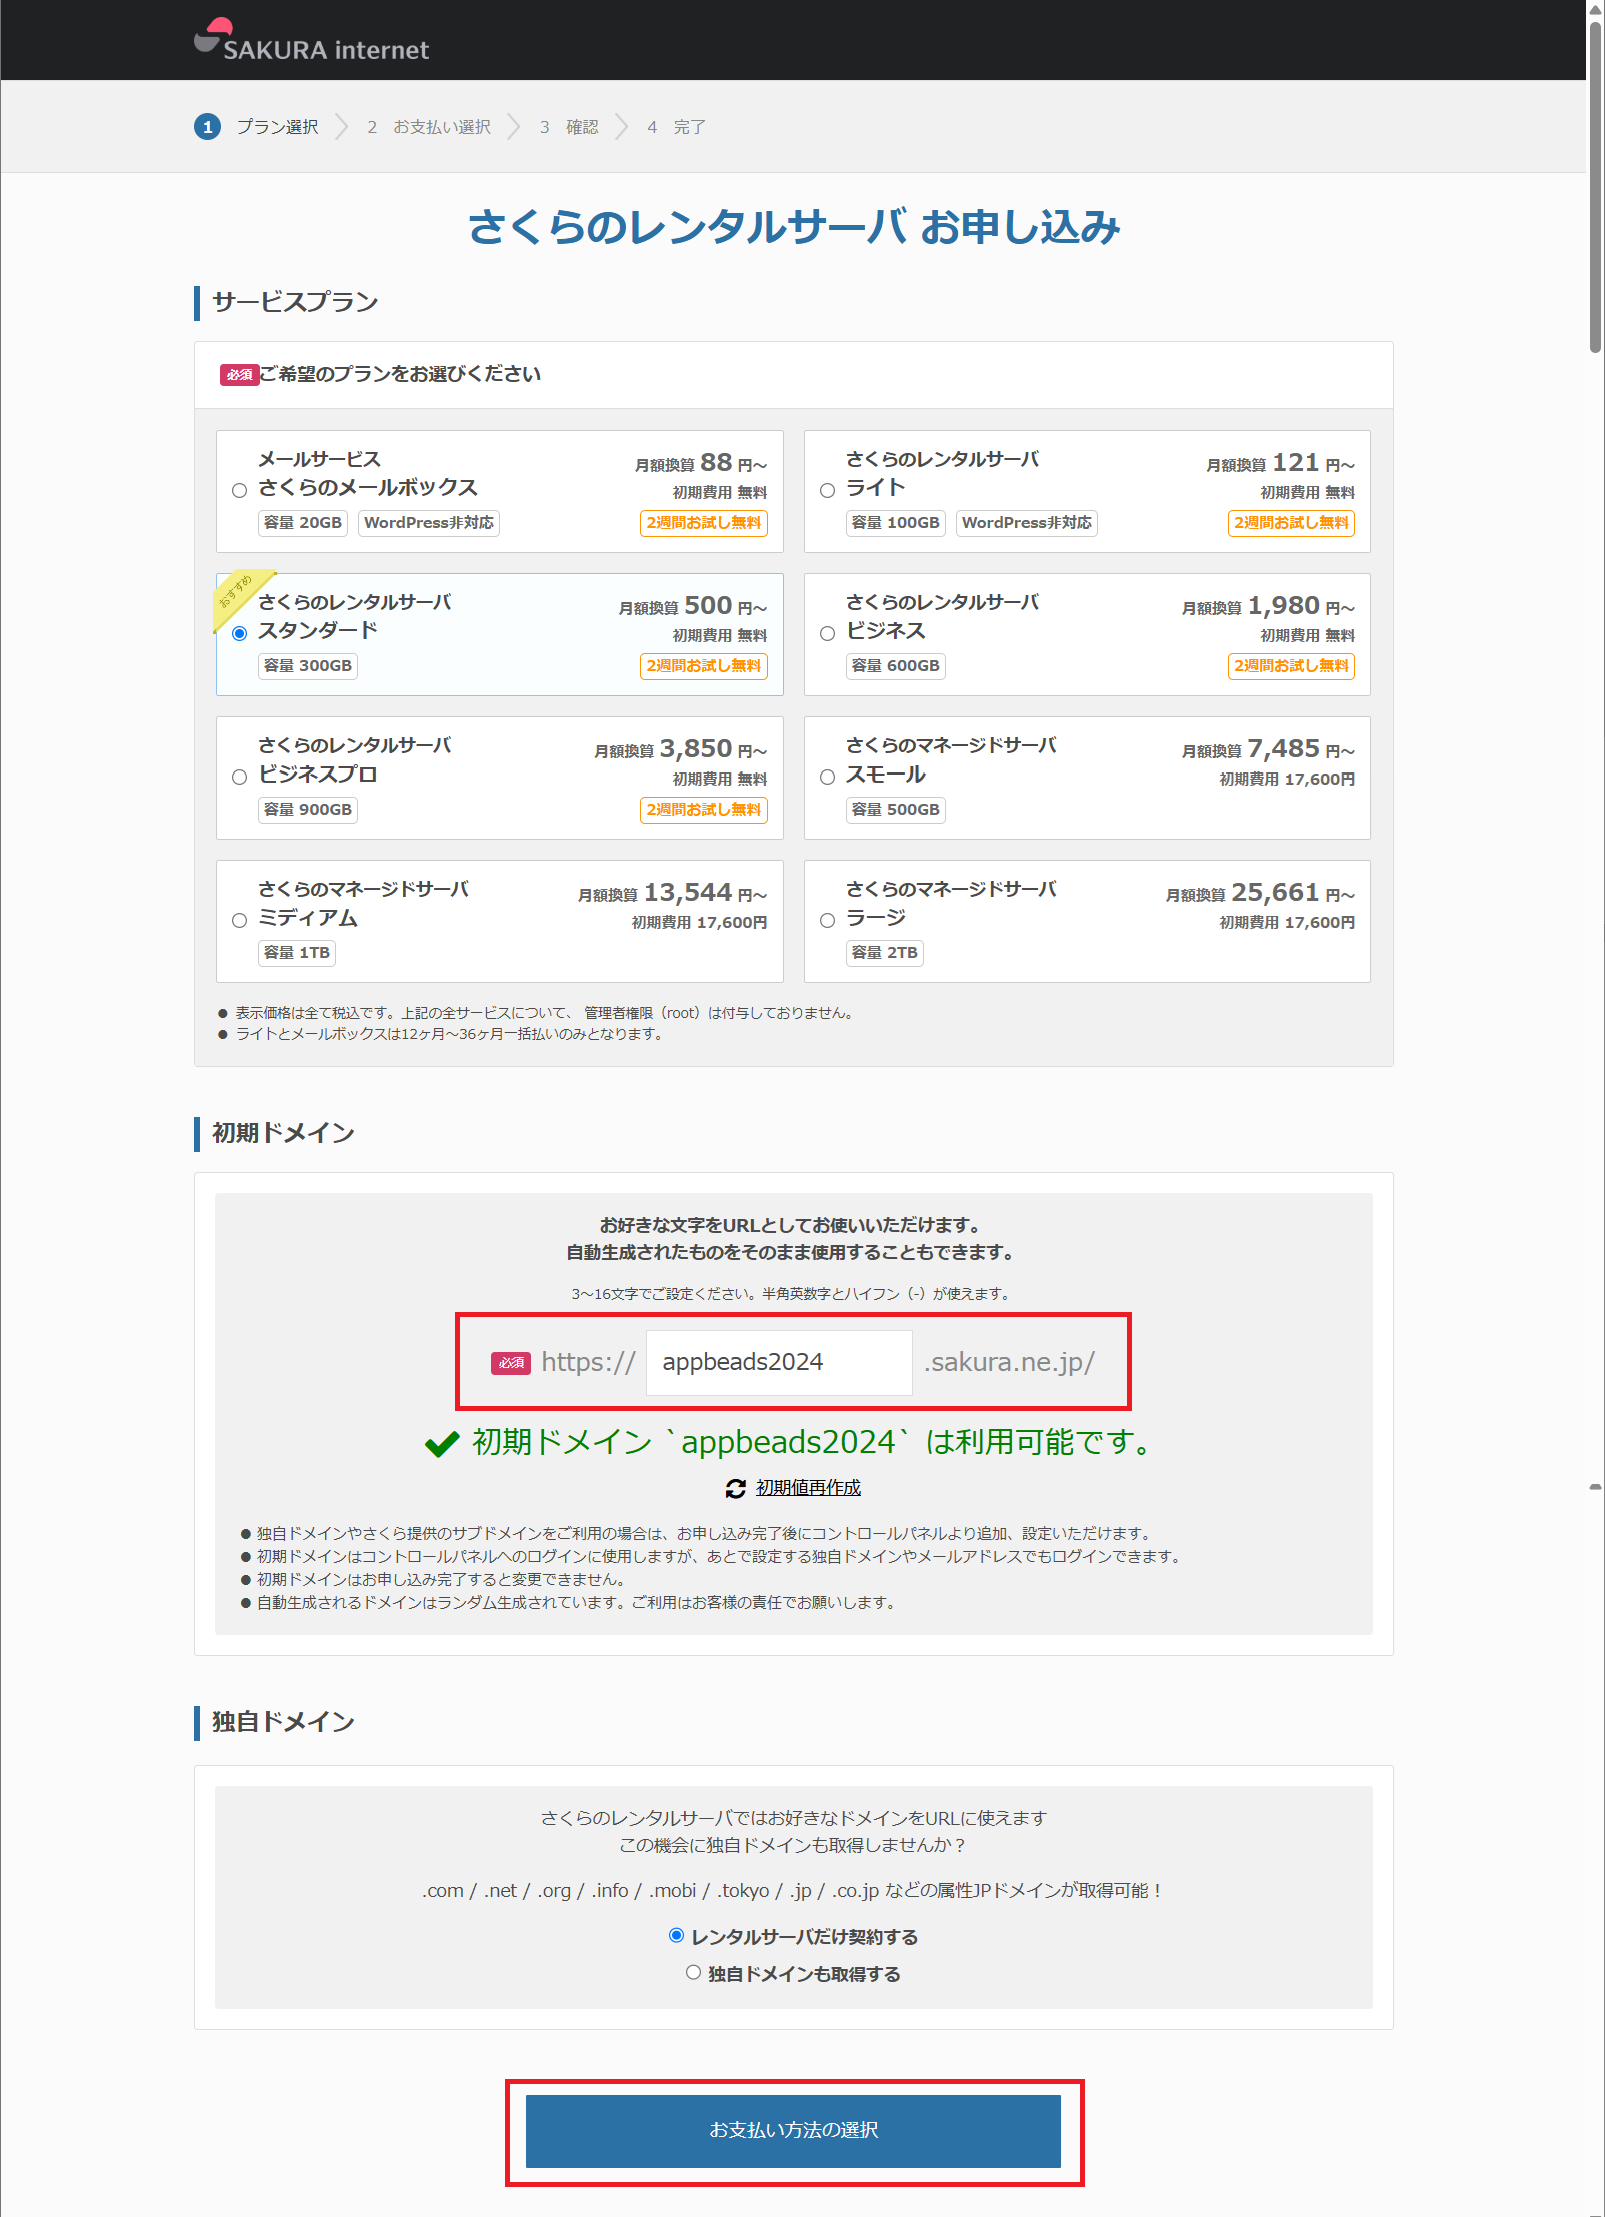Click the 容量 1TB tag on ミディアム plan
Image resolution: width=1605 pixels, height=2217 pixels.
297,953
